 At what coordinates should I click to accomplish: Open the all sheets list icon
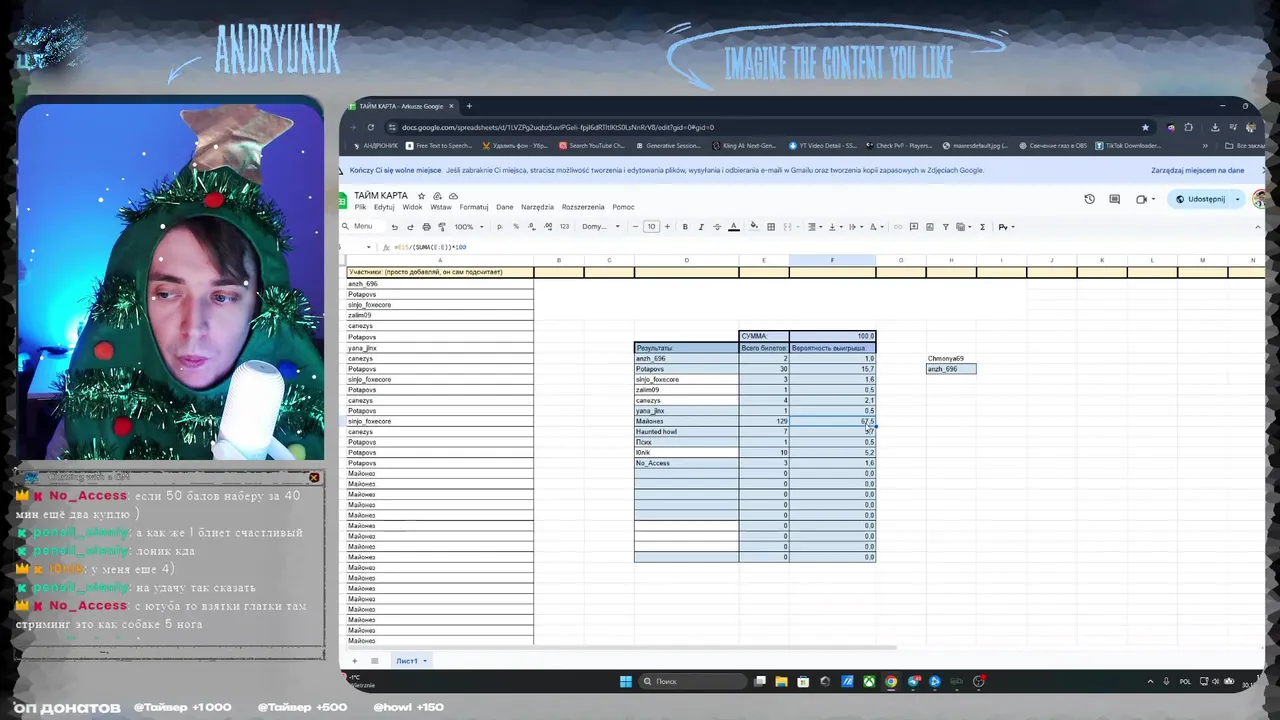[x=375, y=661]
